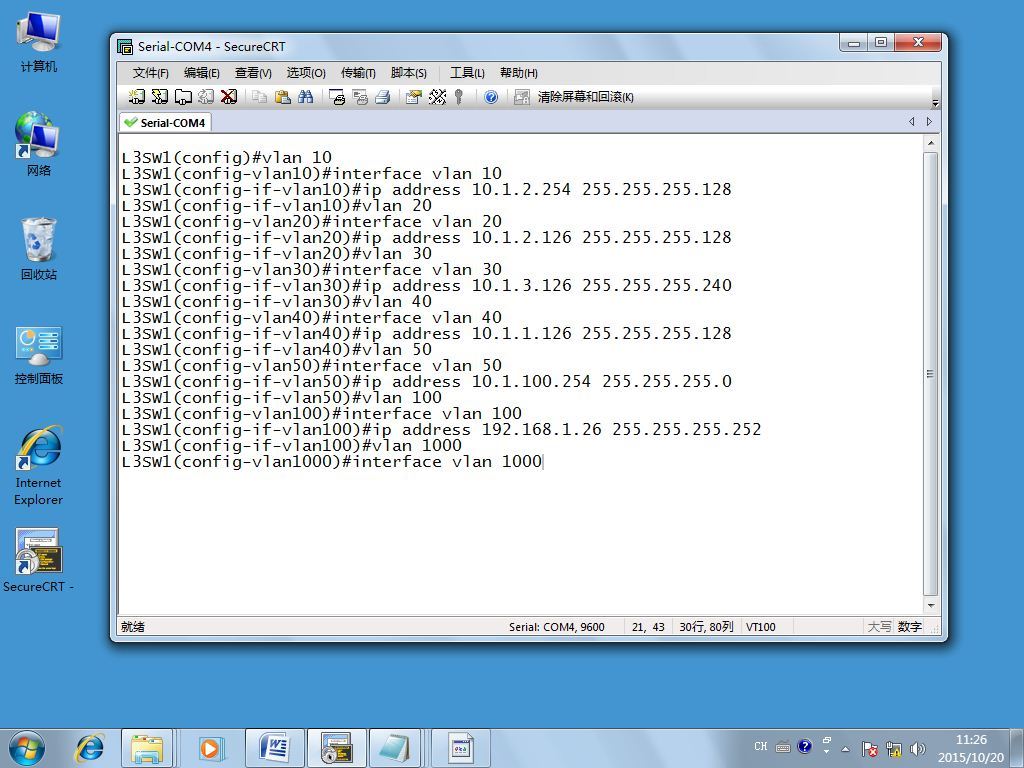Image resolution: width=1024 pixels, height=768 pixels.
Task: Click the 'ip address 10.1.100.254' line
Action: (426, 381)
